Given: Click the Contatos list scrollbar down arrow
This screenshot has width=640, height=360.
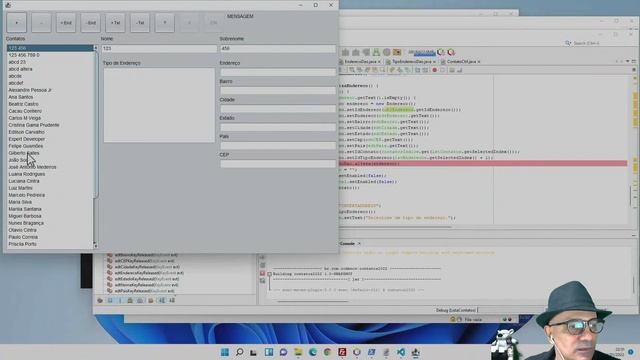Looking at the screenshot, I should (96, 245).
